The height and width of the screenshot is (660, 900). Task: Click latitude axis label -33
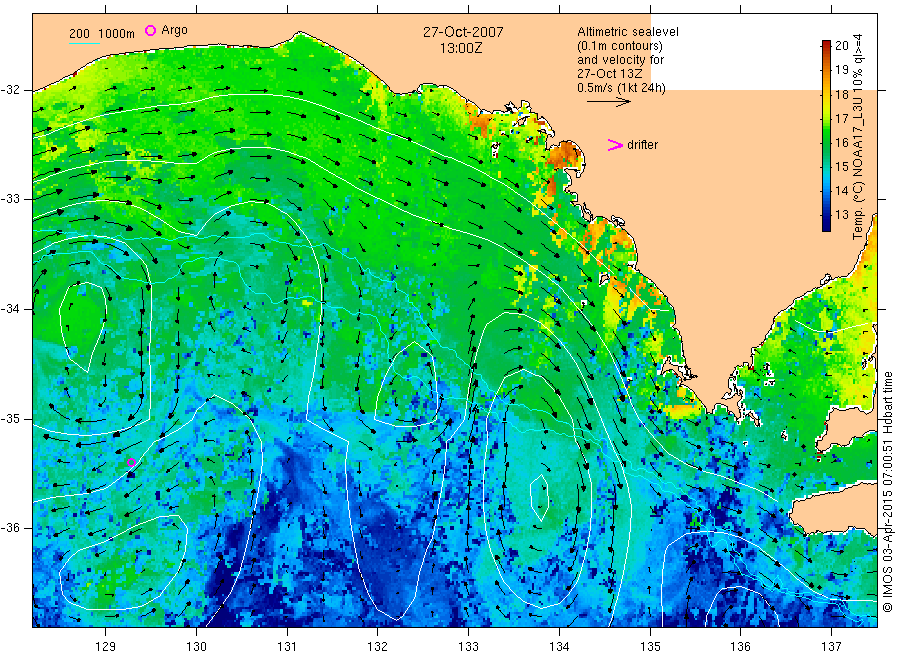coord(10,199)
